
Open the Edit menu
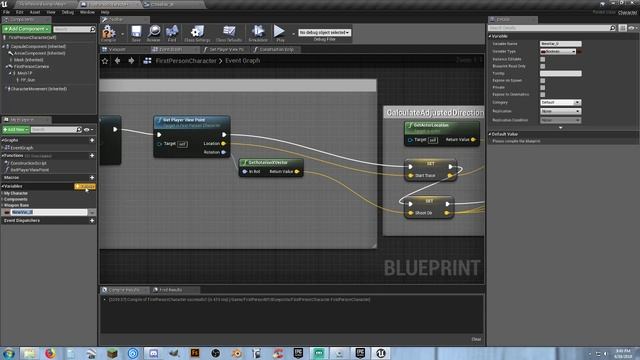coord(20,12)
